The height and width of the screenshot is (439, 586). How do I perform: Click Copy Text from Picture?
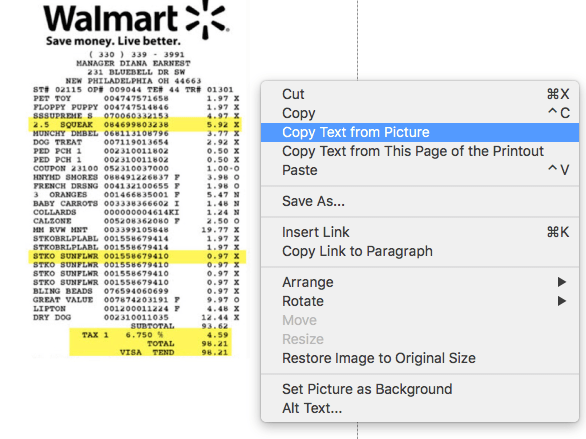[x=420, y=132]
